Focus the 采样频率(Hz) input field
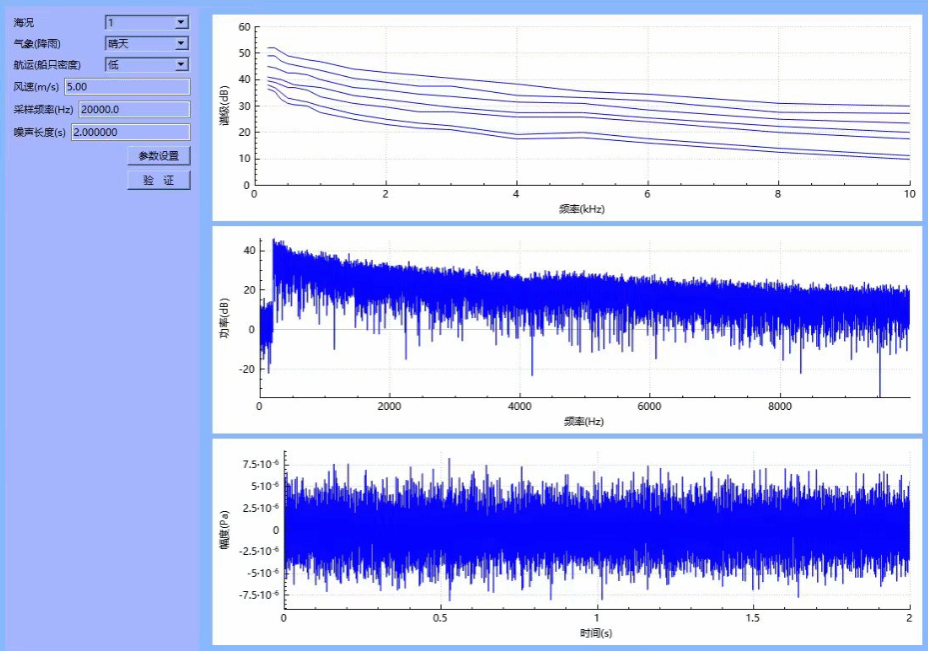 [x=134, y=110]
